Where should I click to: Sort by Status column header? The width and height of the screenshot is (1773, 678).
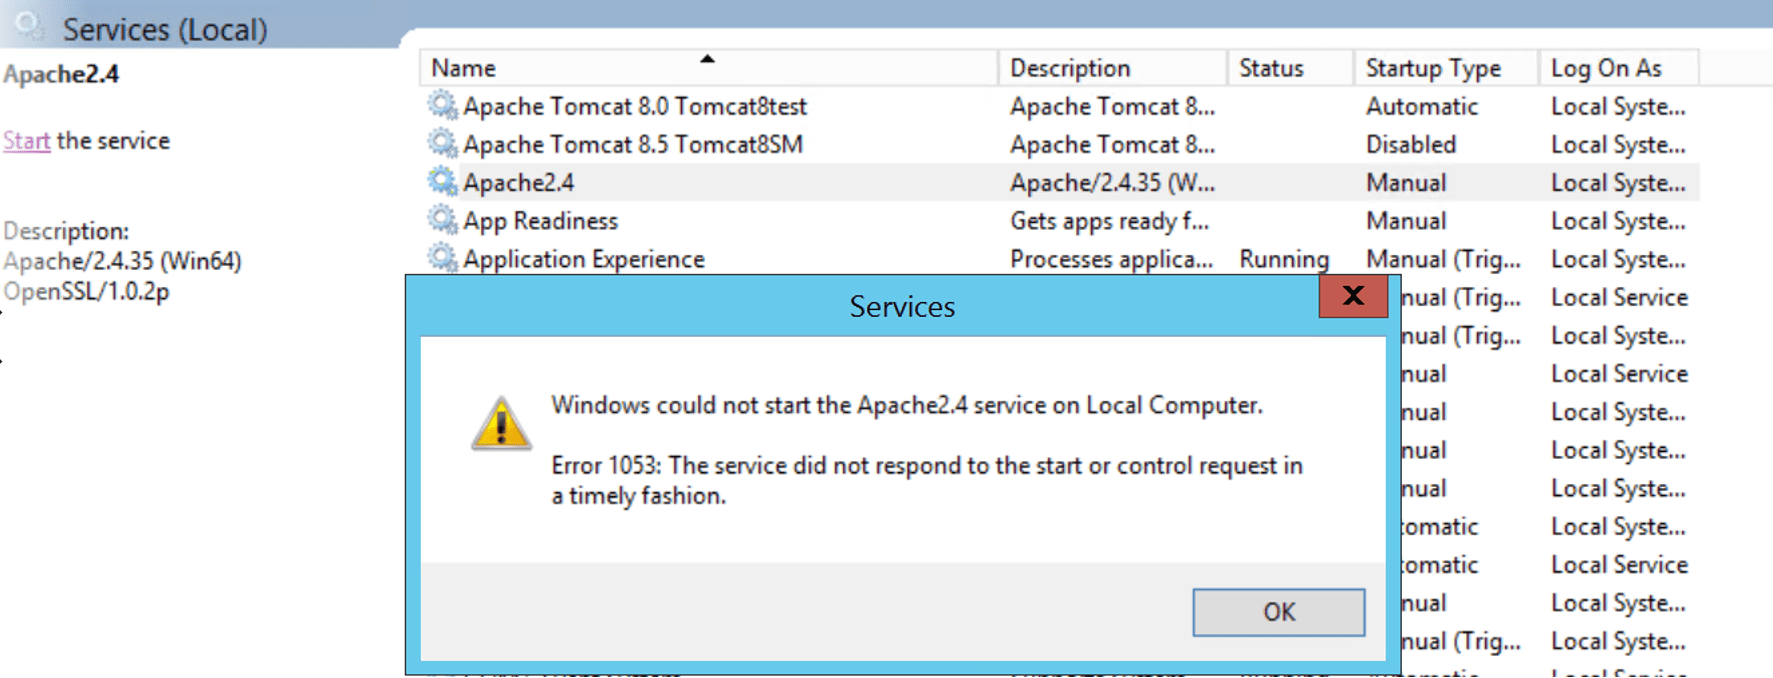pyautogui.click(x=1290, y=68)
